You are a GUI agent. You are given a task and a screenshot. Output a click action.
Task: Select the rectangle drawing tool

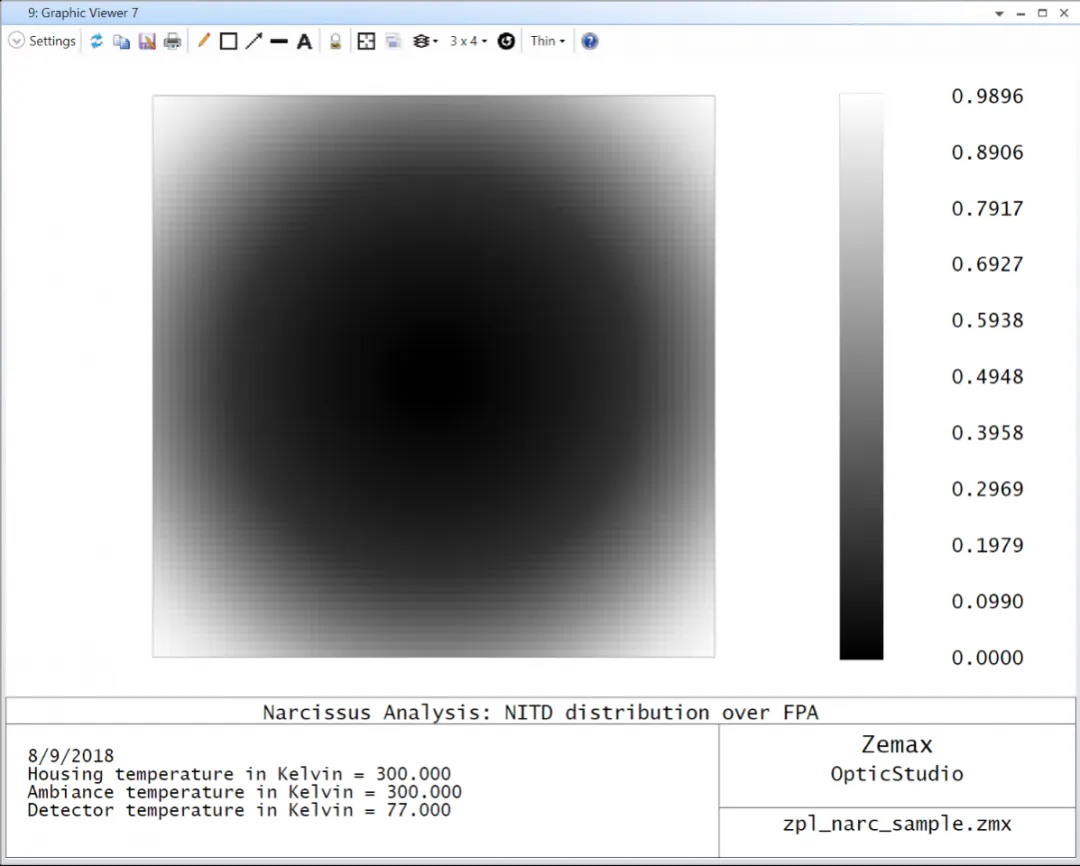[228, 41]
